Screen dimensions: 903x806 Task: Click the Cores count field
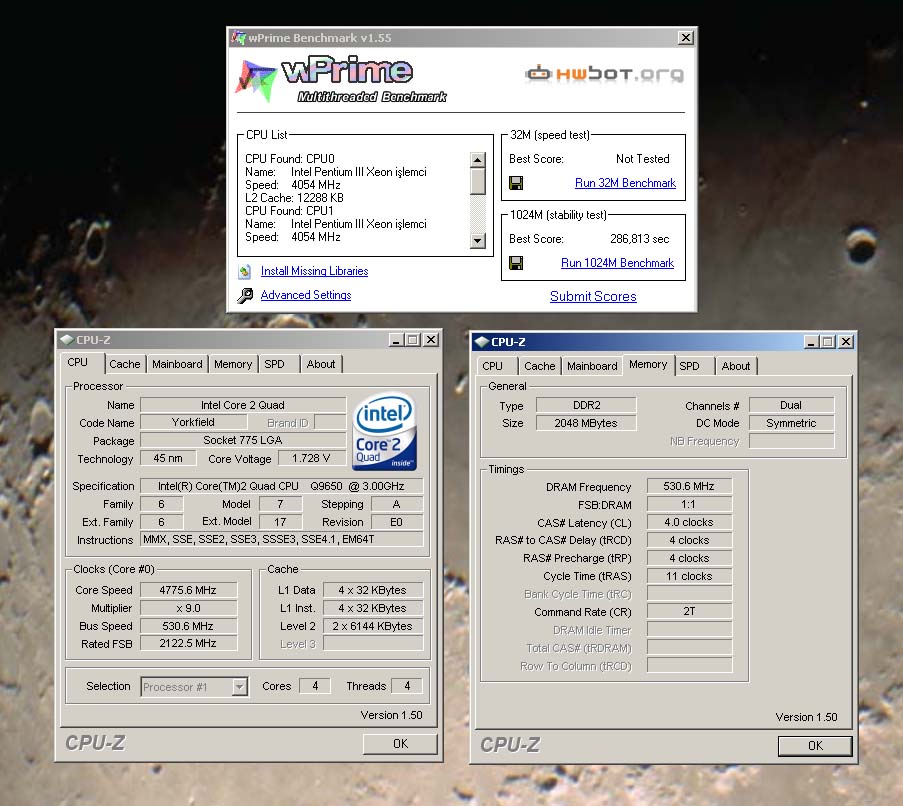(315, 686)
